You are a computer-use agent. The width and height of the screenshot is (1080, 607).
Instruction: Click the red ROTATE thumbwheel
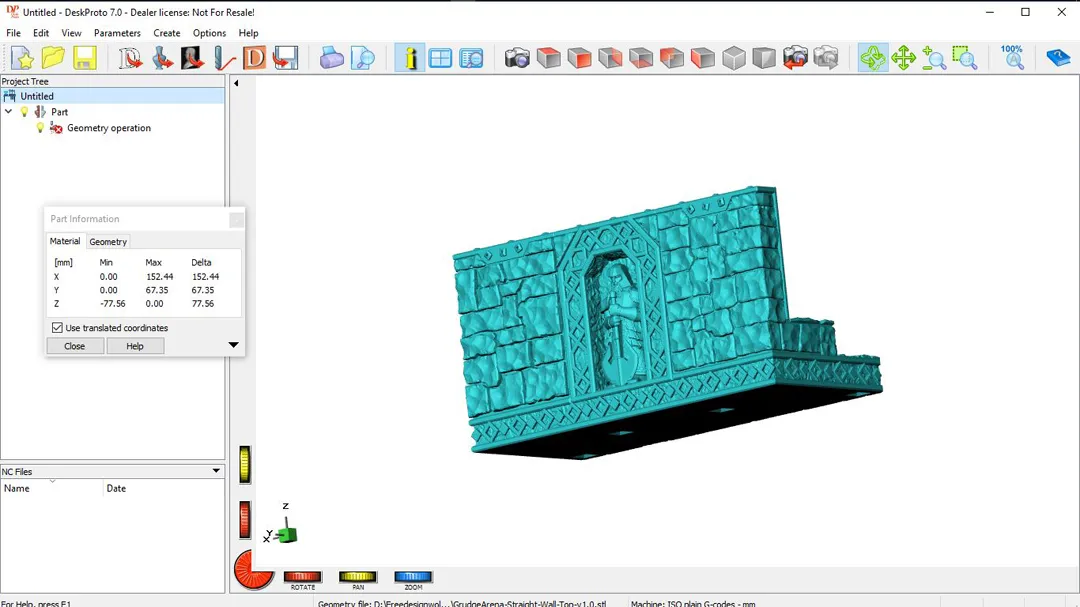(x=302, y=577)
